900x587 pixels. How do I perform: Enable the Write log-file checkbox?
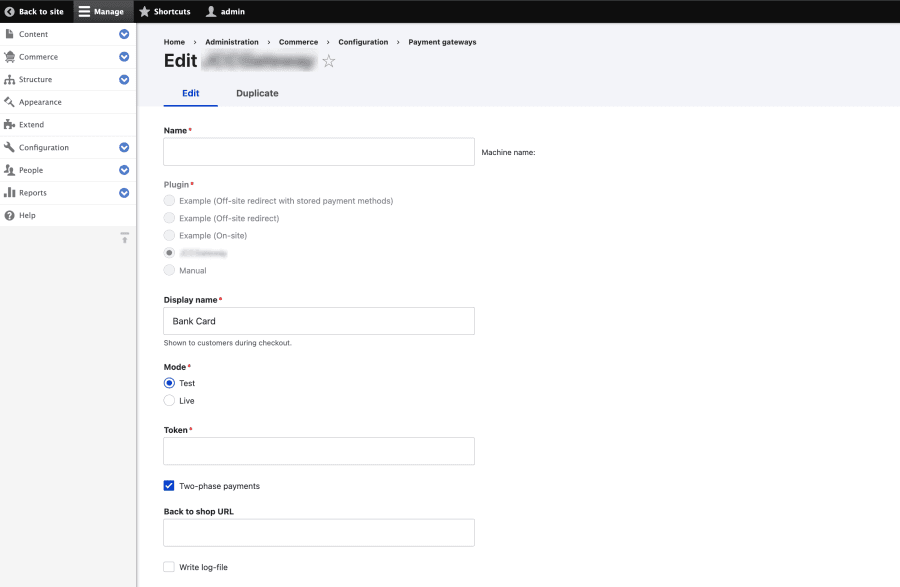169,567
